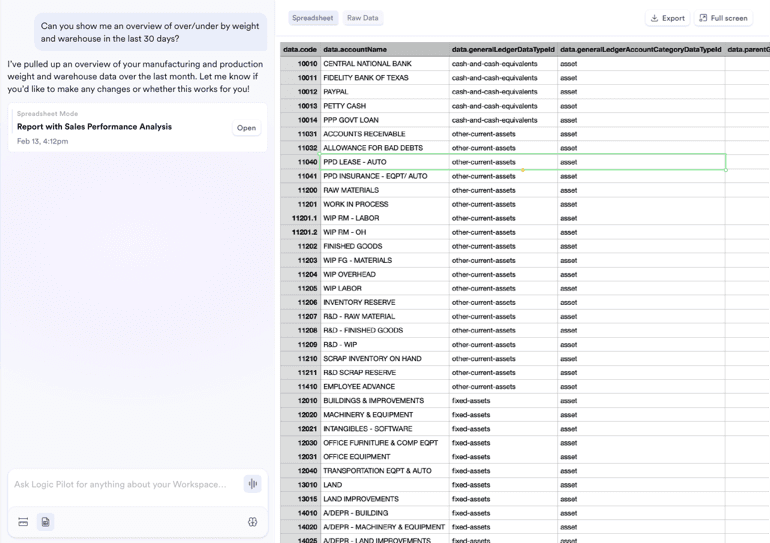Click OFFICE FURNITURE & COMP EQPT cell
The height and width of the screenshot is (543, 770).
pyautogui.click(x=385, y=443)
